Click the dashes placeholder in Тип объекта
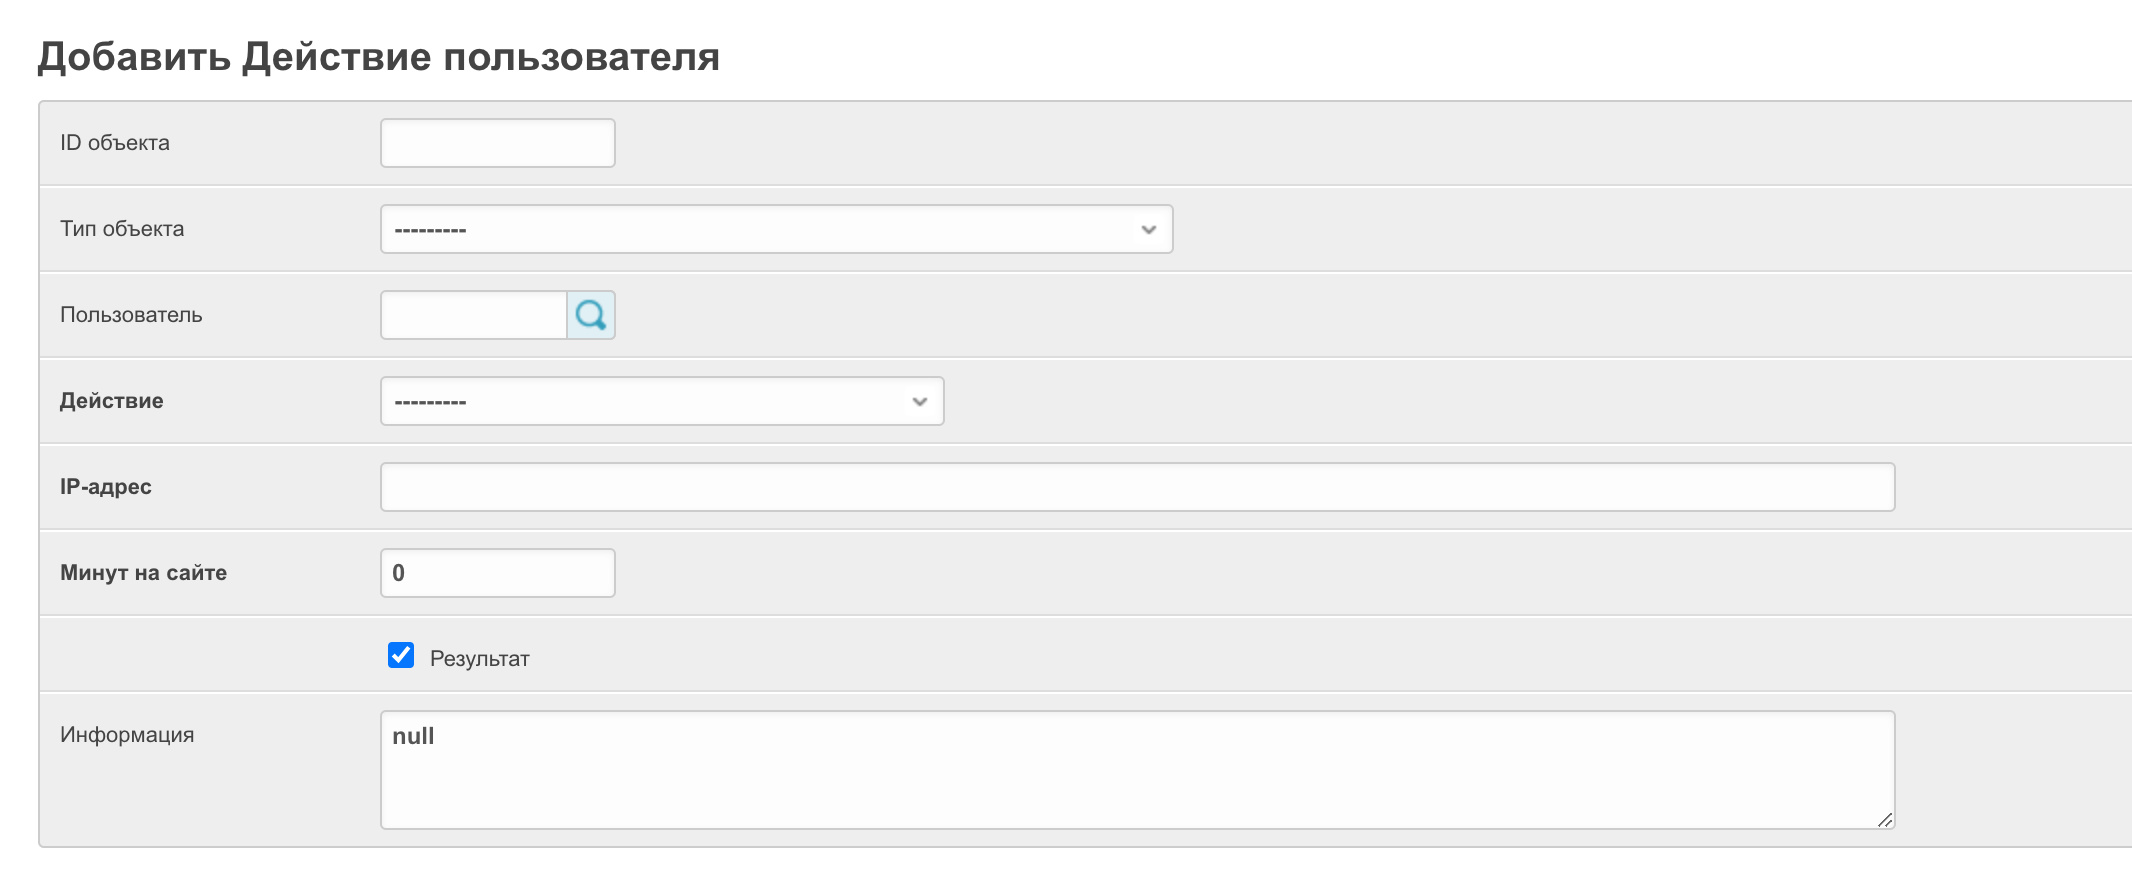 [431, 230]
